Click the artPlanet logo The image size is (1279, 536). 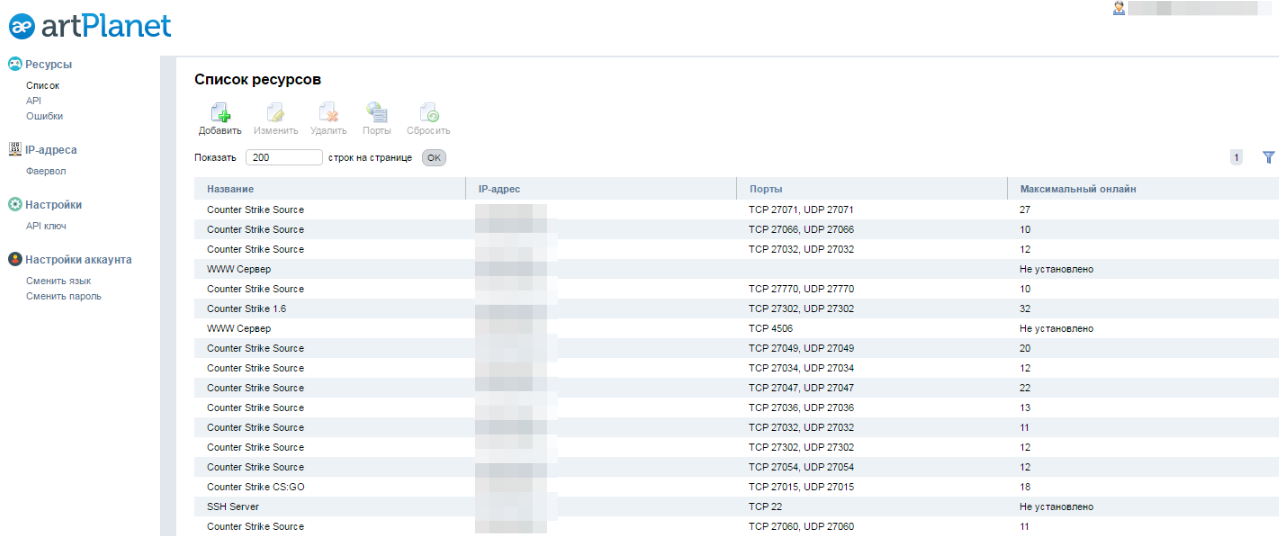point(90,26)
